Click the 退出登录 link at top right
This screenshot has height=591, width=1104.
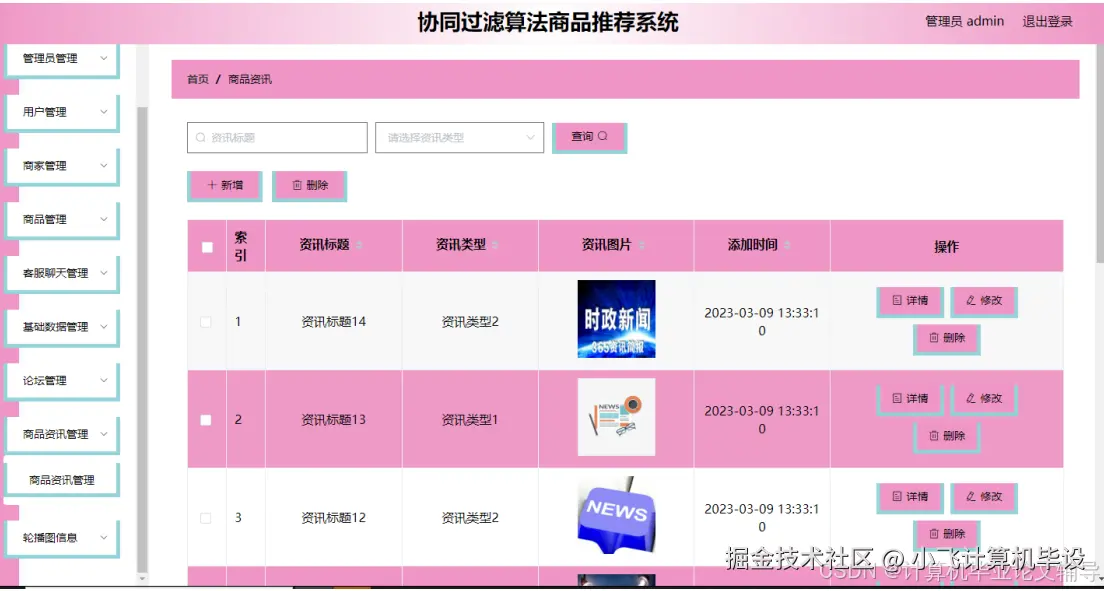click(x=1046, y=21)
